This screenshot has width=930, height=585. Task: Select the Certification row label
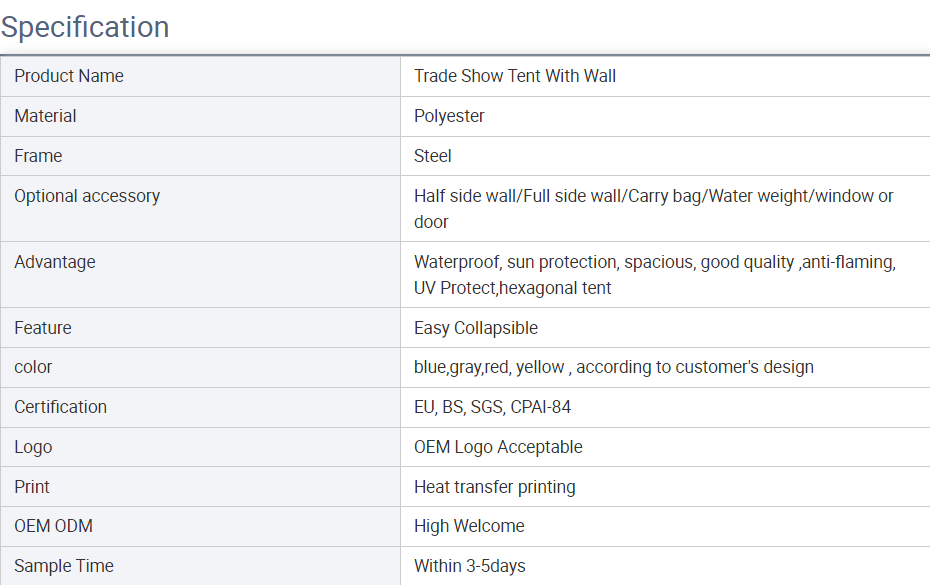[x=60, y=407]
